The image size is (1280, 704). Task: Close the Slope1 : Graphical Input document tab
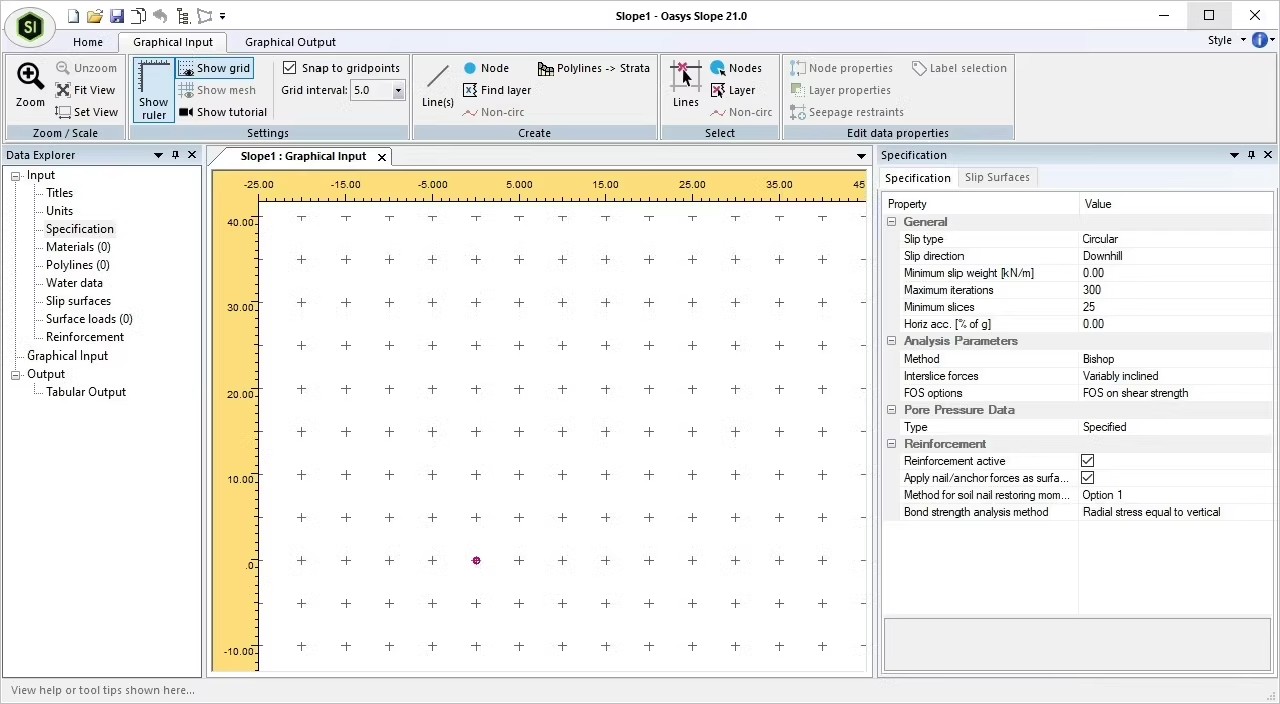pyautogui.click(x=381, y=157)
